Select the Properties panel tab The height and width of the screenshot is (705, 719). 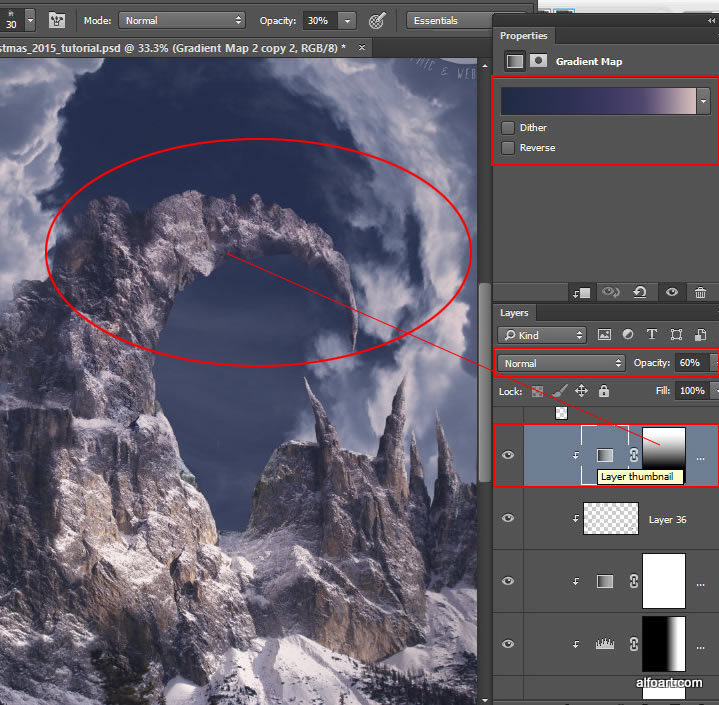coord(524,36)
